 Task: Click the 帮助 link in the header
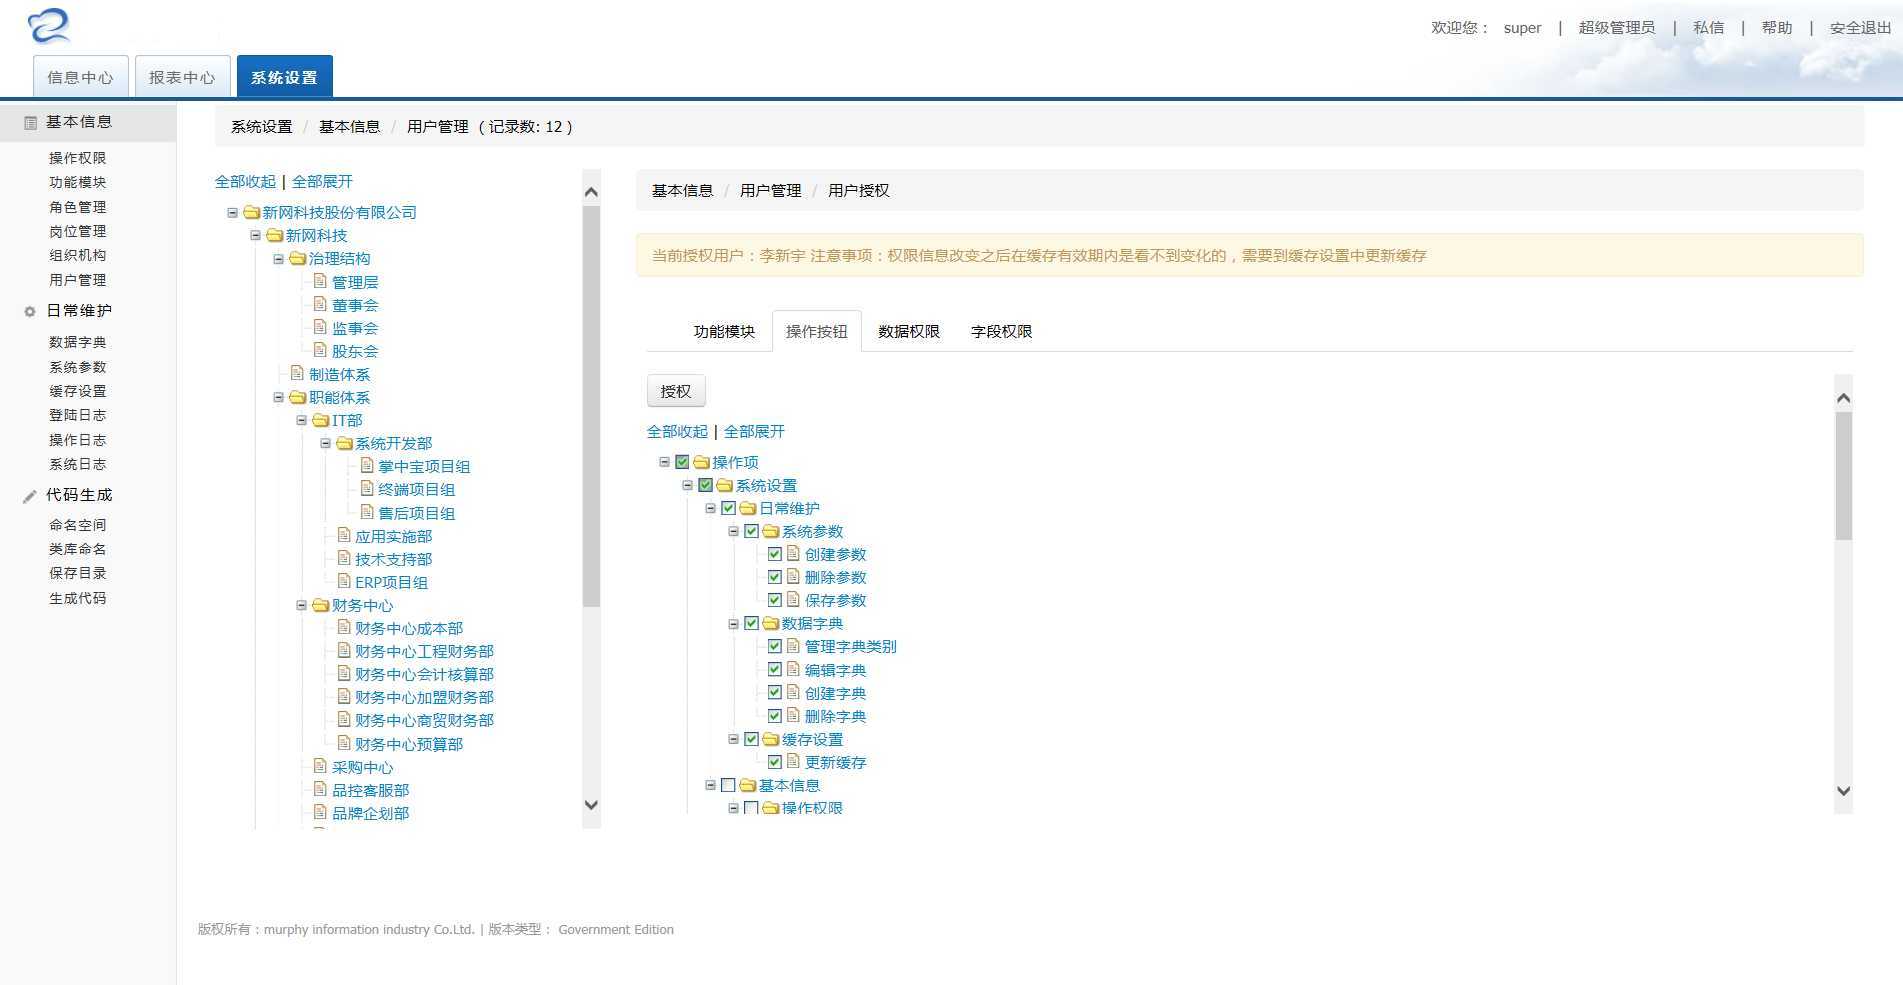[1777, 28]
